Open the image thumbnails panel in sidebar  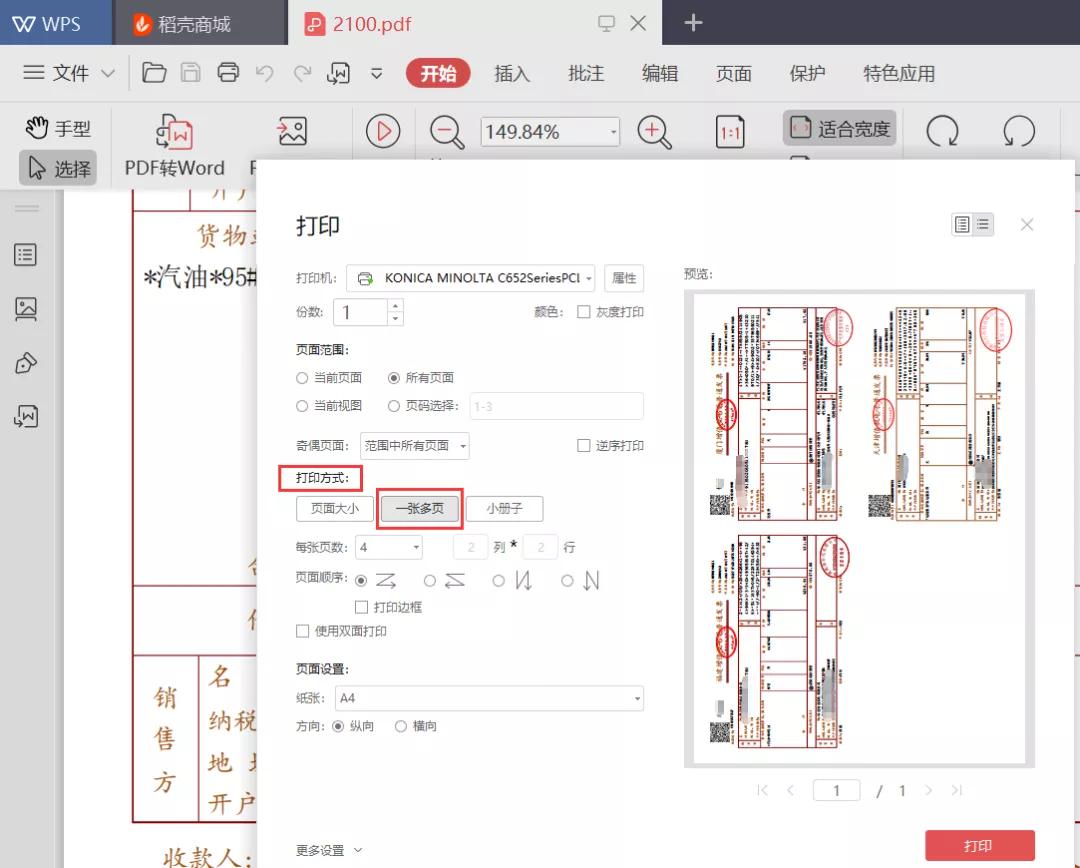(x=27, y=309)
